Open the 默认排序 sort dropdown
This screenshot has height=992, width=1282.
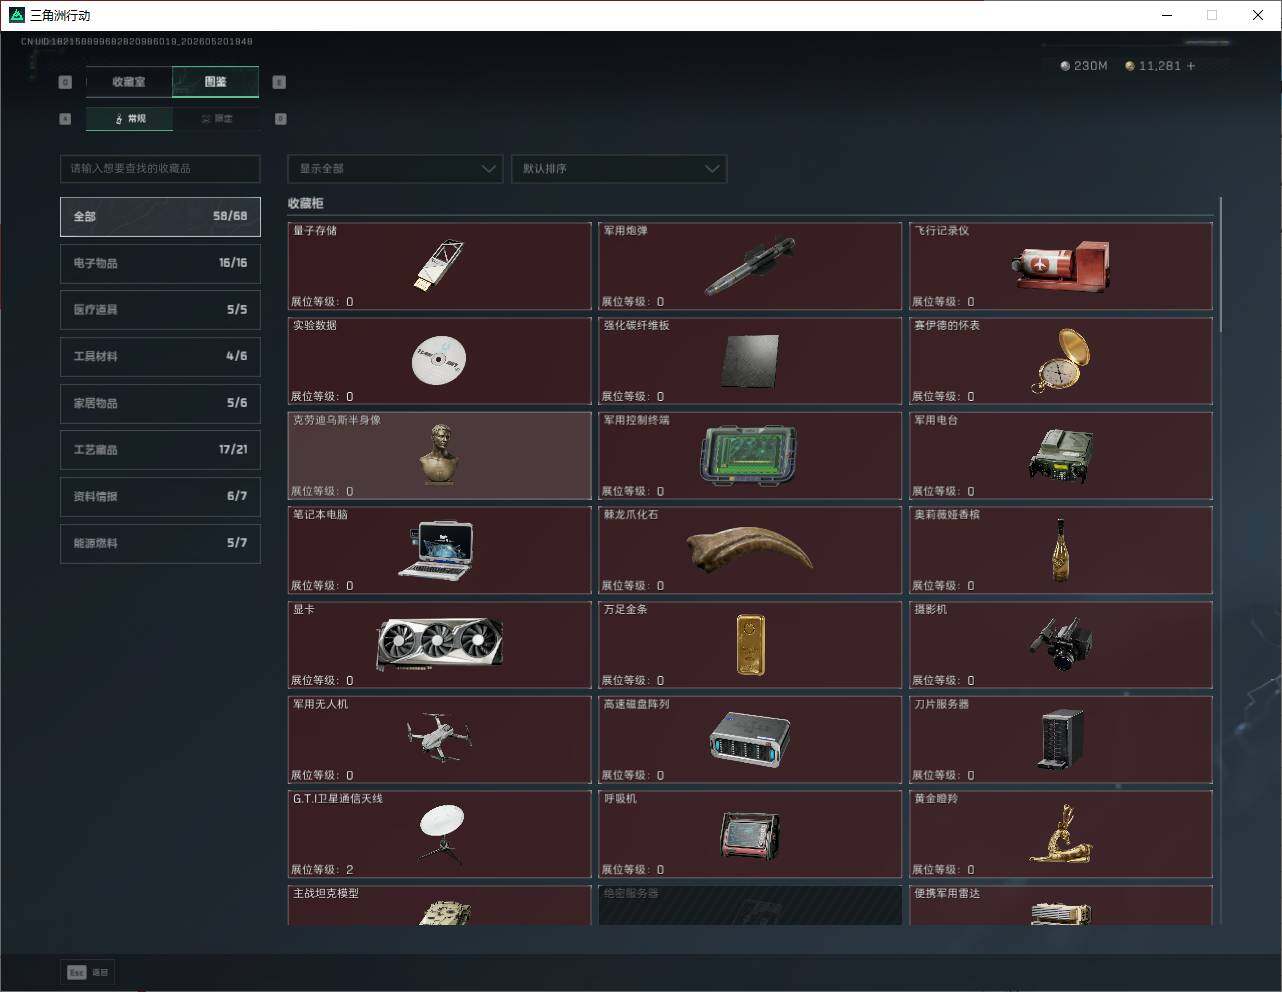point(618,169)
